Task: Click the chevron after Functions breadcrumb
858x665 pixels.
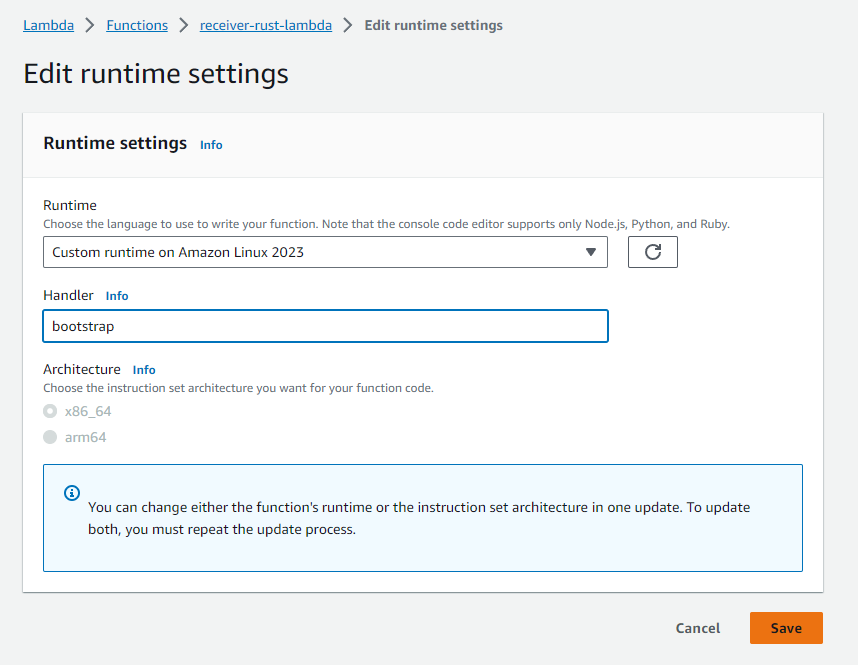Action: (184, 25)
